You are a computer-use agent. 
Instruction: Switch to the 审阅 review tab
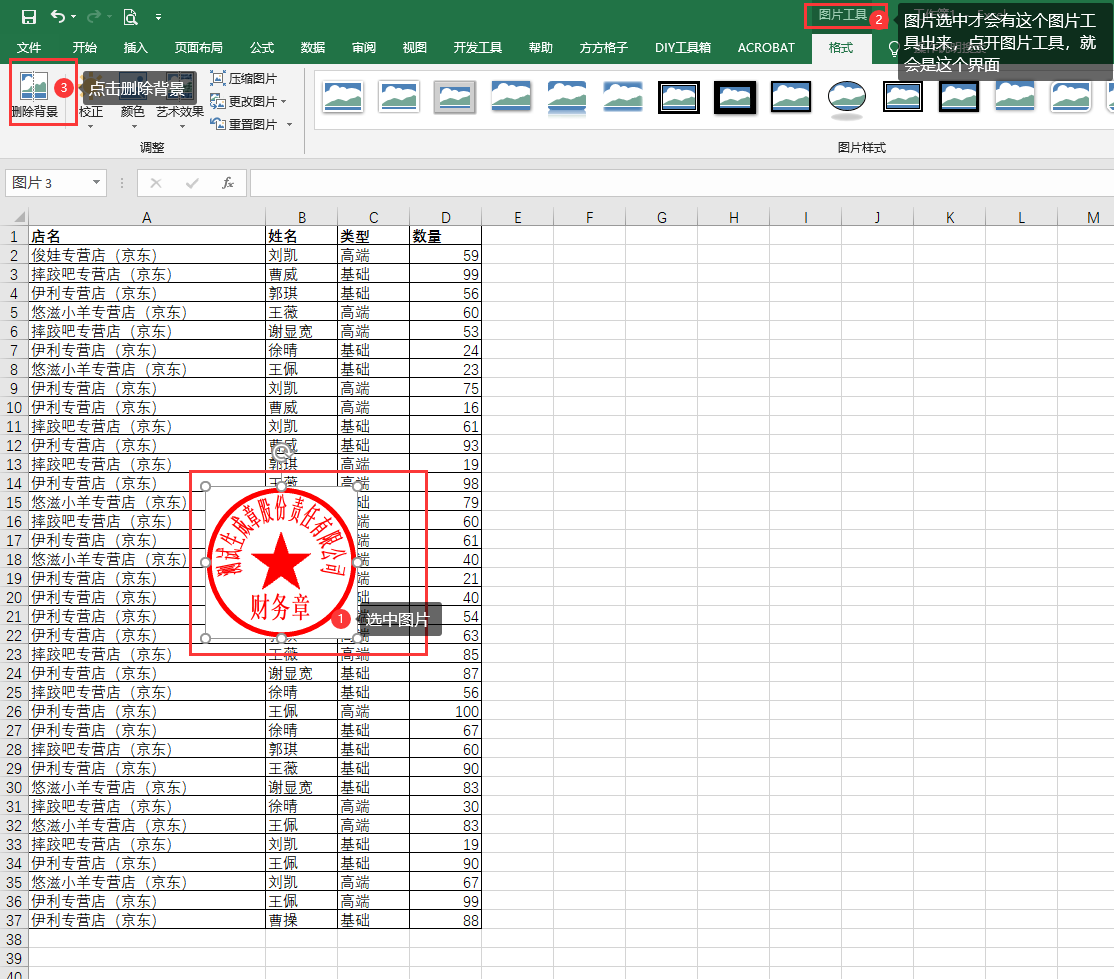[363, 48]
